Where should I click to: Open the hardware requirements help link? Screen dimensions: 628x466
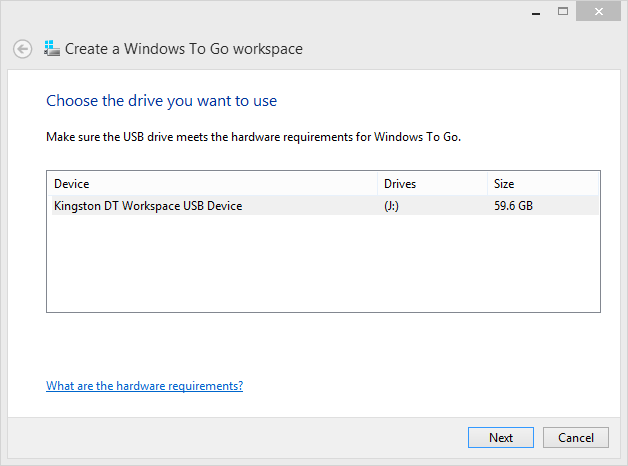coord(144,386)
